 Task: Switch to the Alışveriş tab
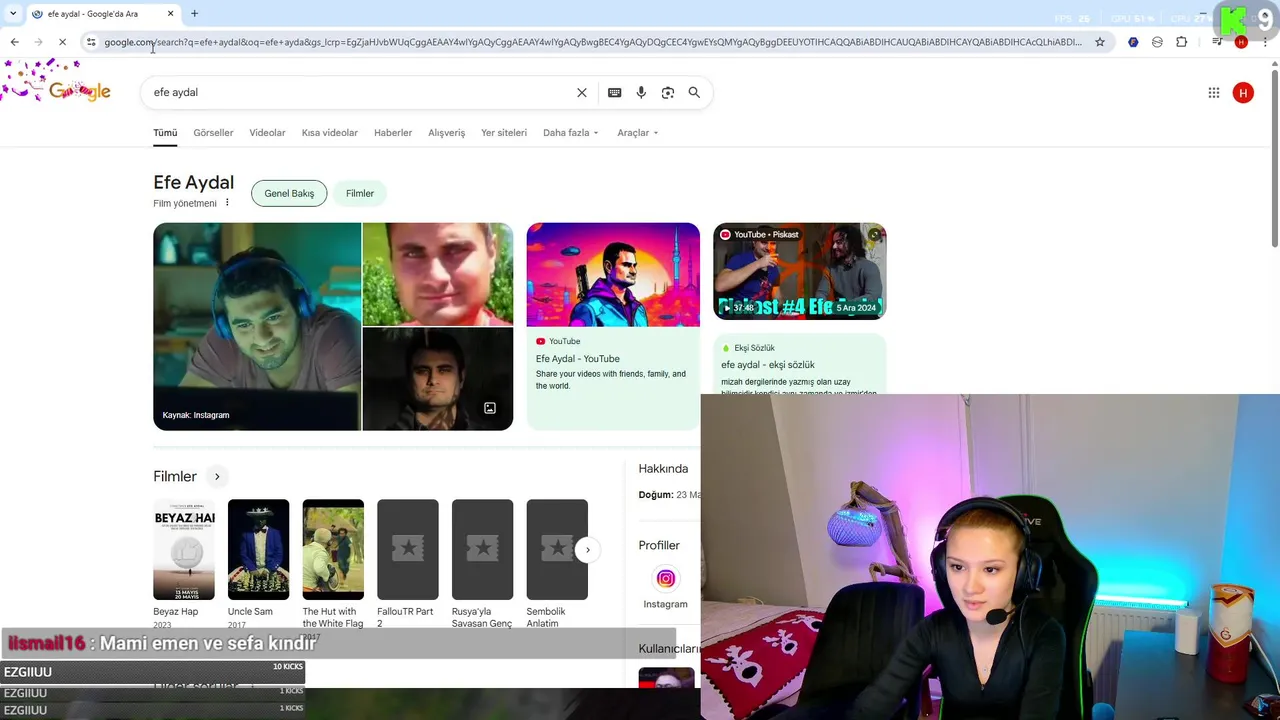click(x=447, y=133)
